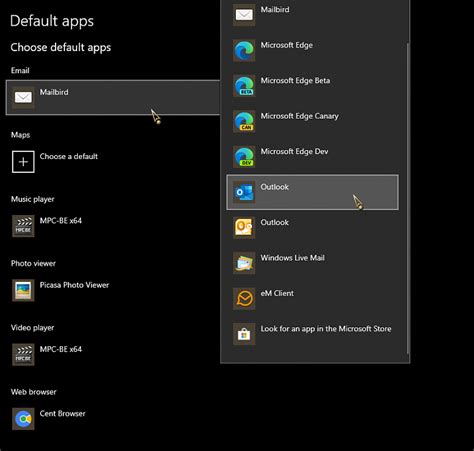This screenshot has width=474, height=451.
Task: Click the eM Client icon
Action: [x=244, y=299]
